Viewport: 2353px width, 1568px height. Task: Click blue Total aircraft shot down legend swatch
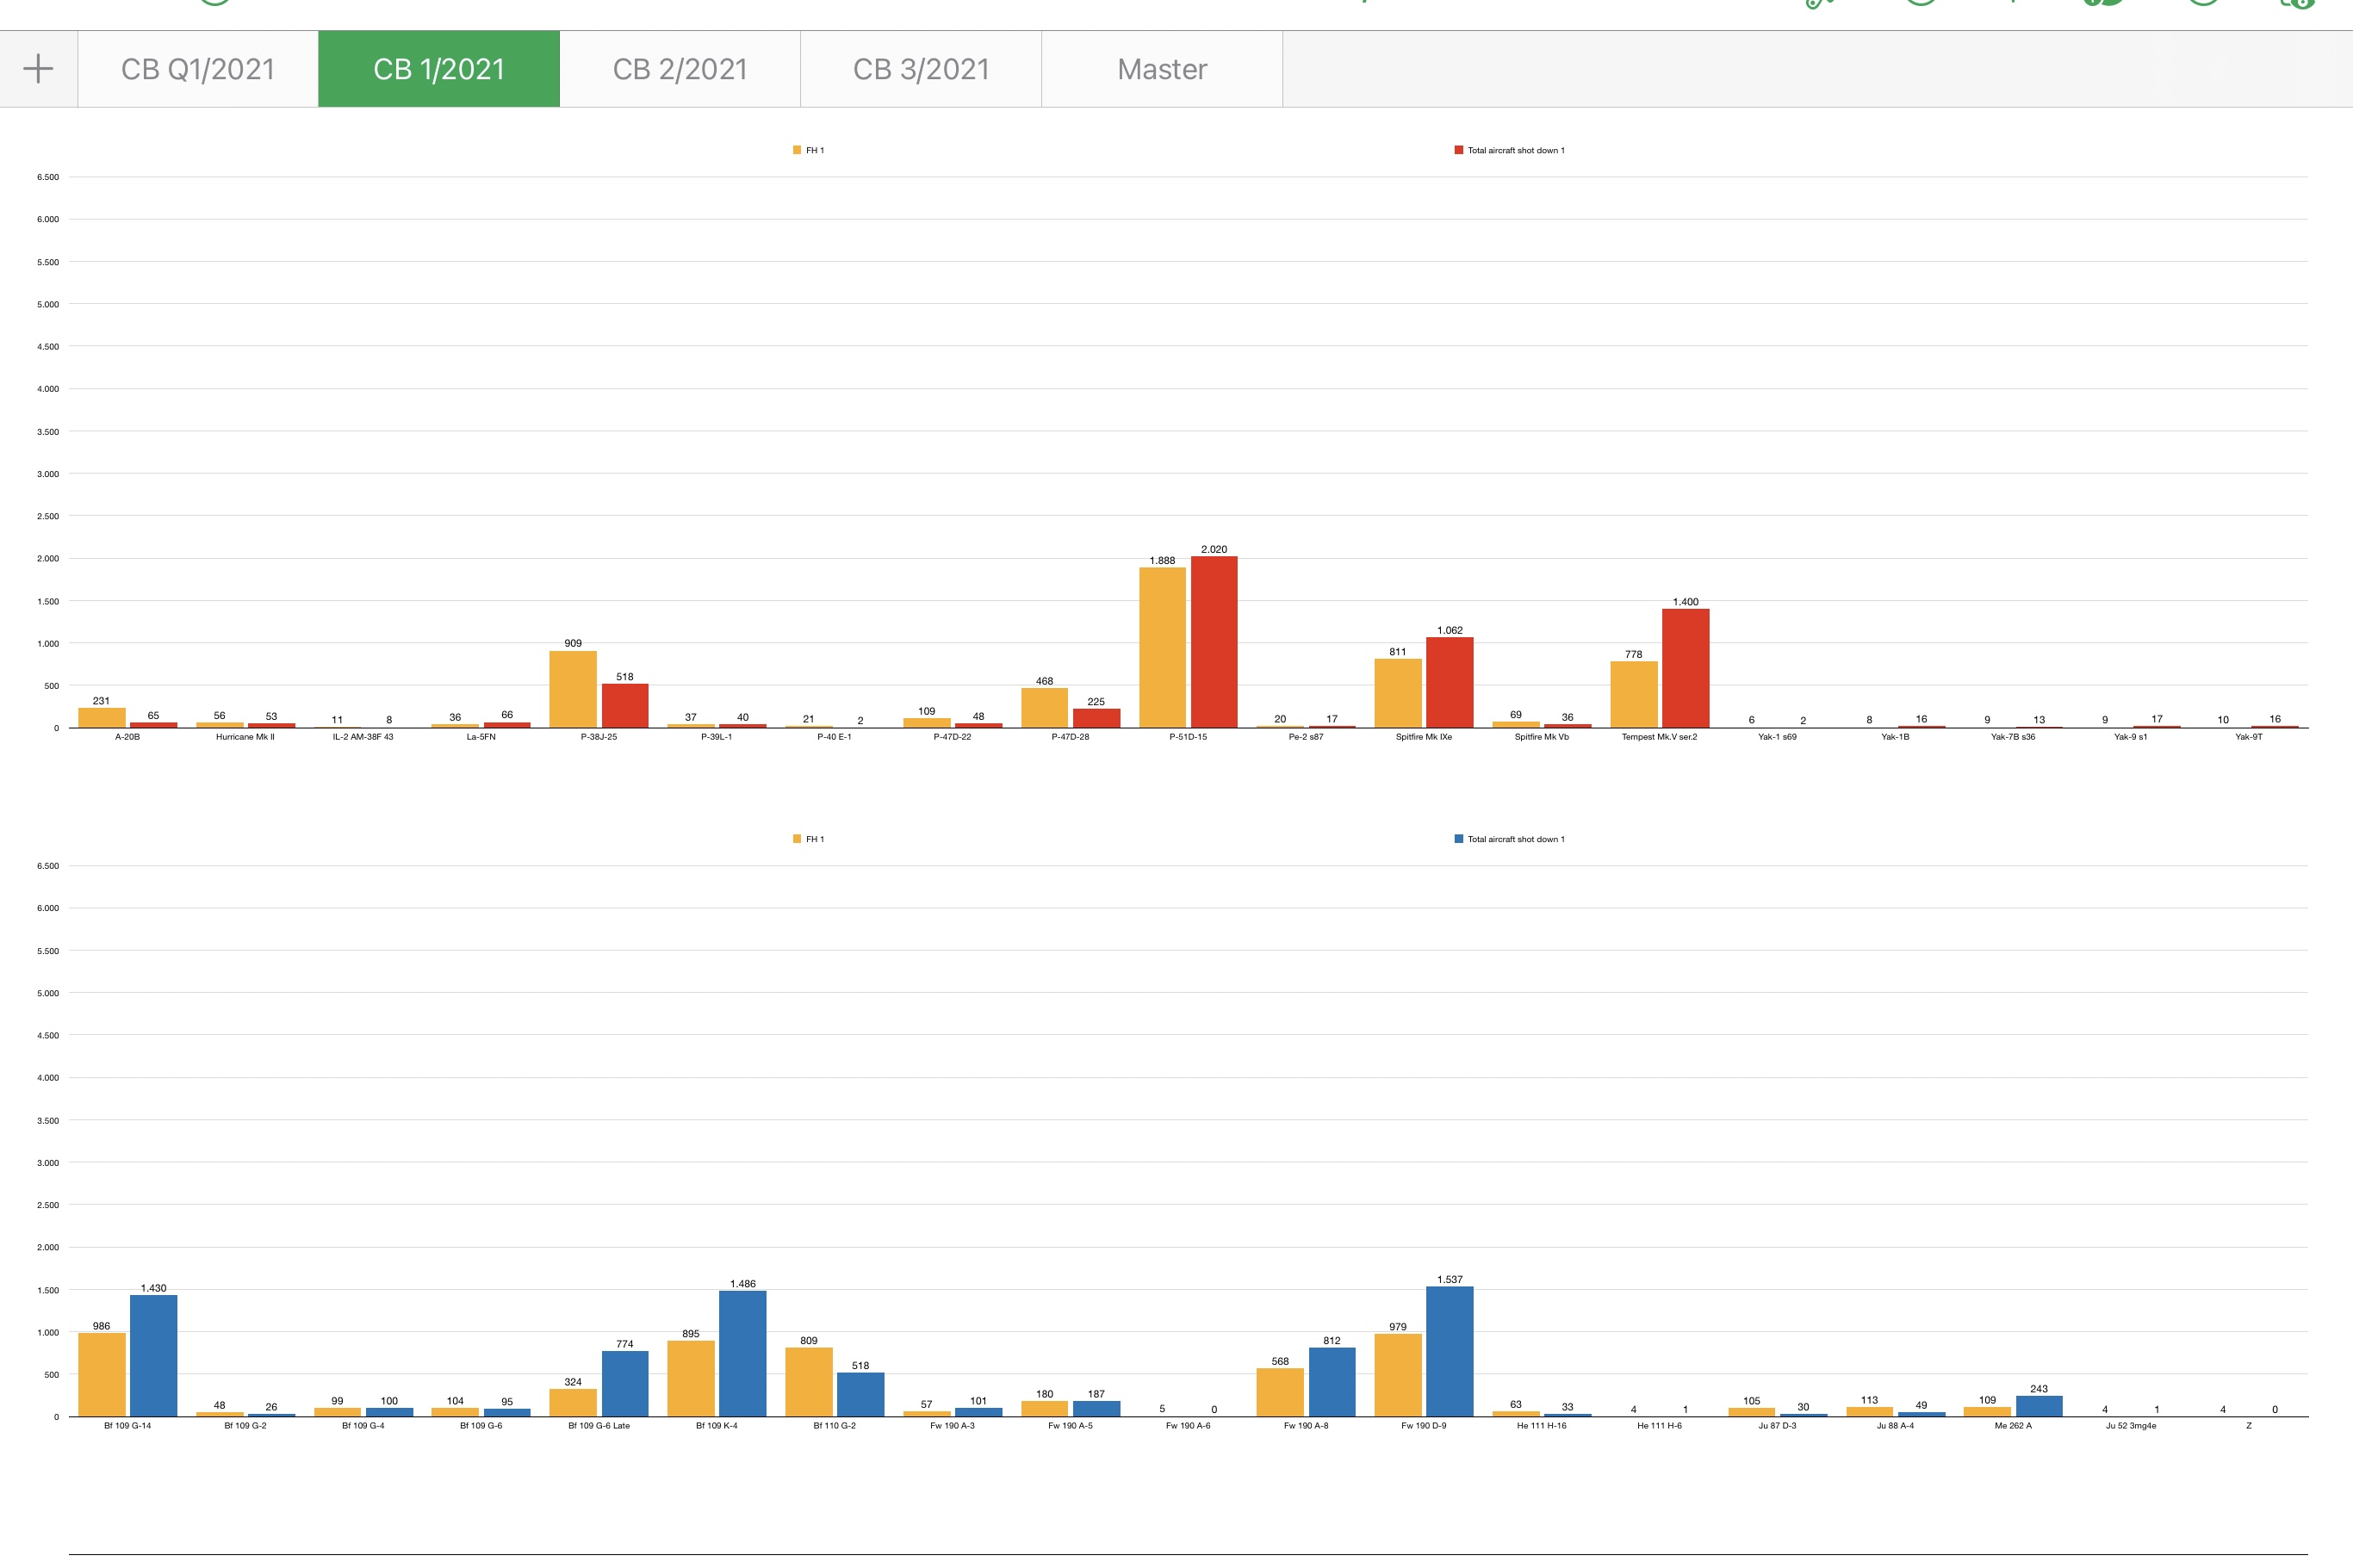[x=1458, y=839]
